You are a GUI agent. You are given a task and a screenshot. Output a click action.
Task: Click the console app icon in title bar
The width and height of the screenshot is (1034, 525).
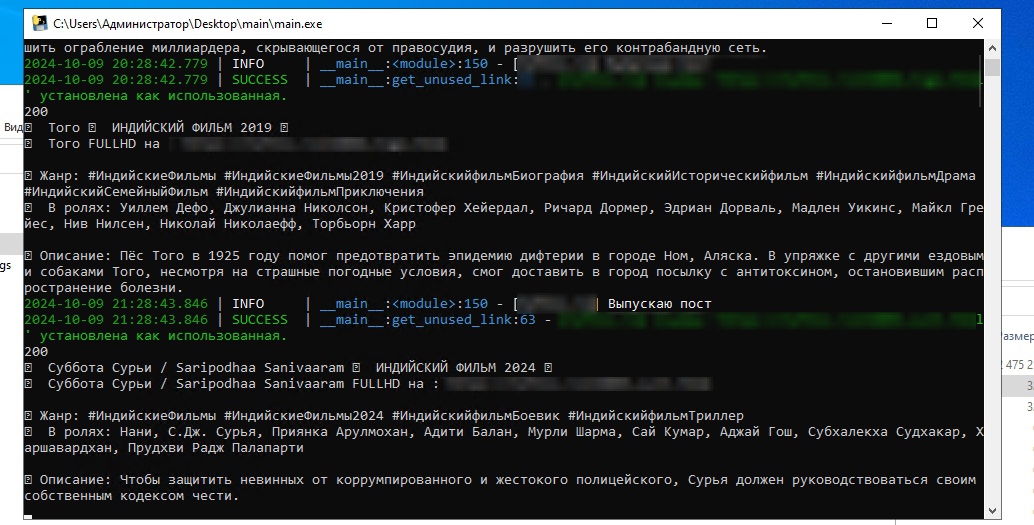tap(37, 22)
